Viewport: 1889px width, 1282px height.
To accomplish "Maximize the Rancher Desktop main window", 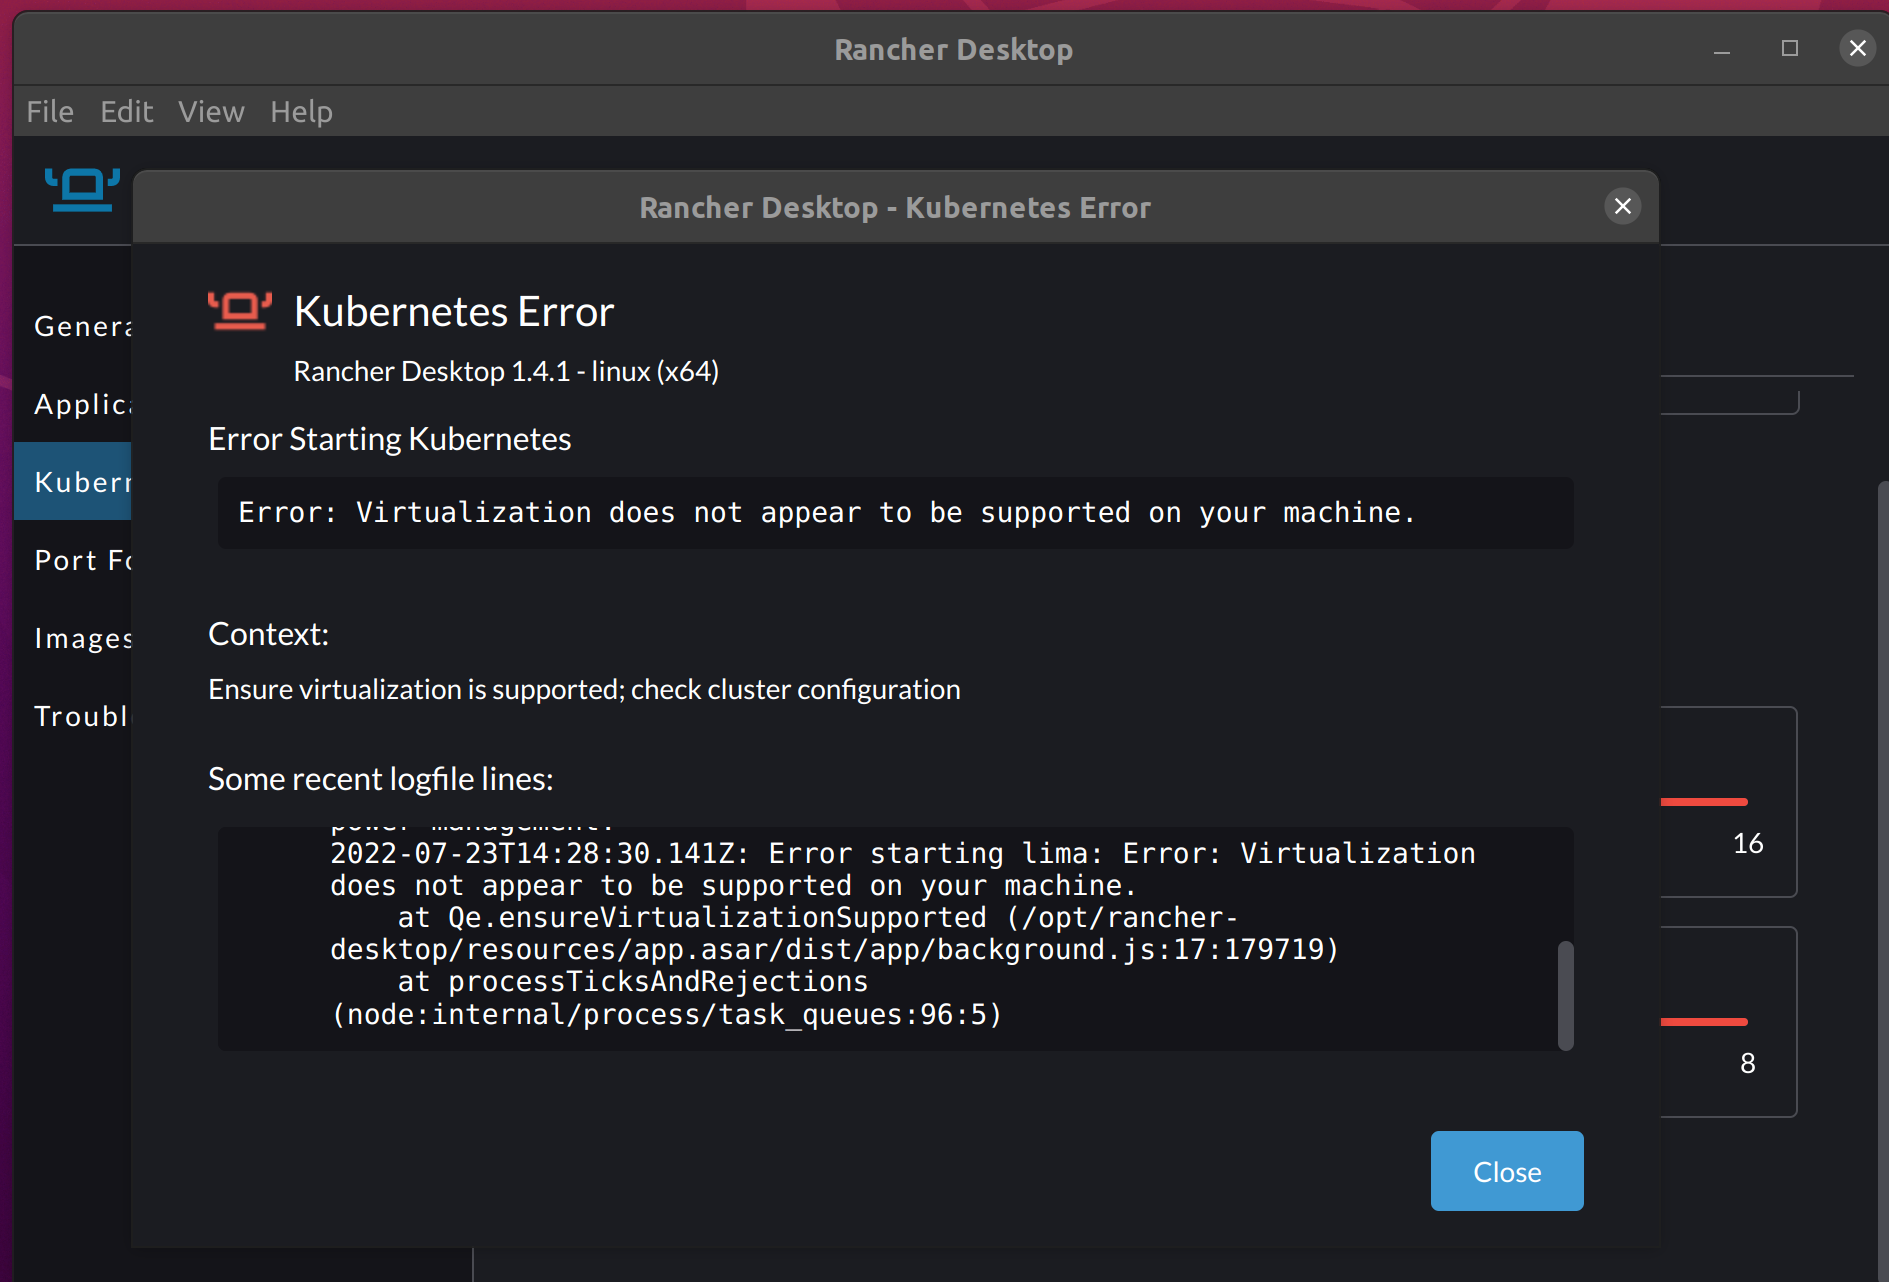I will [1790, 48].
